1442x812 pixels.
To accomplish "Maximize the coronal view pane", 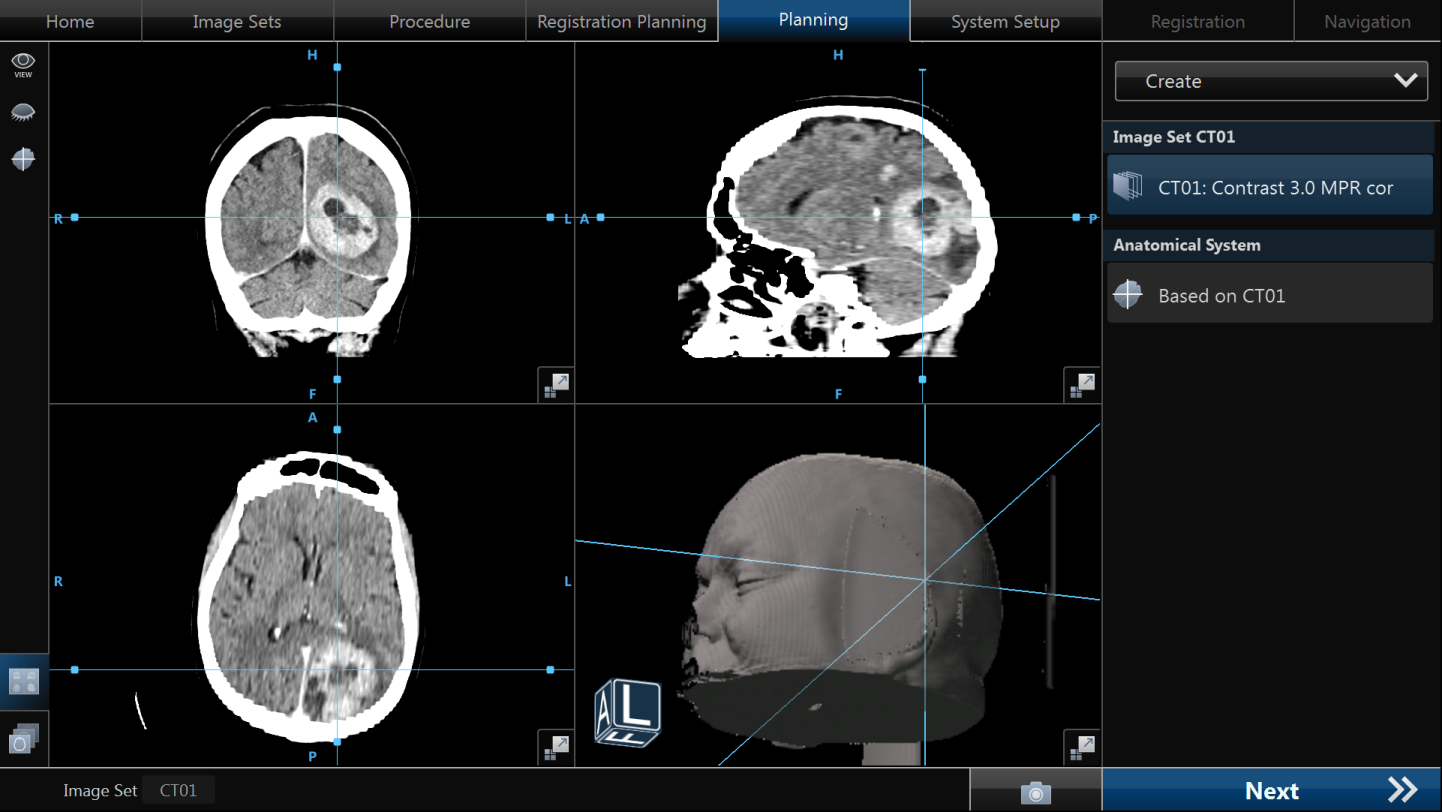I will click(x=555, y=385).
